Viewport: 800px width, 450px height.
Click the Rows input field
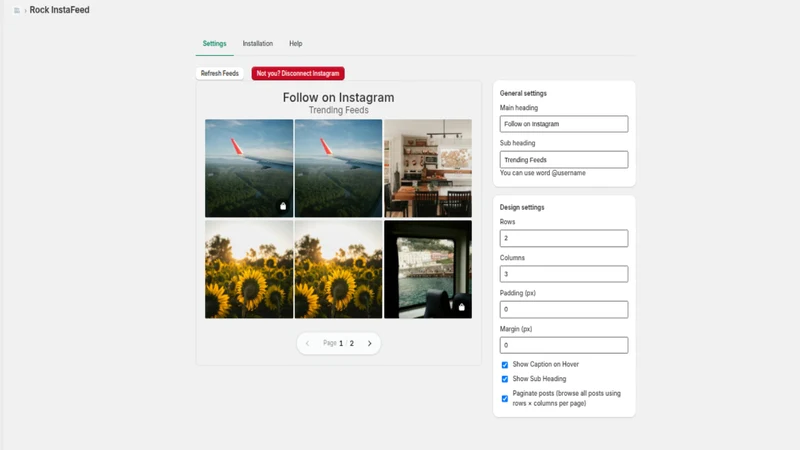coord(564,238)
